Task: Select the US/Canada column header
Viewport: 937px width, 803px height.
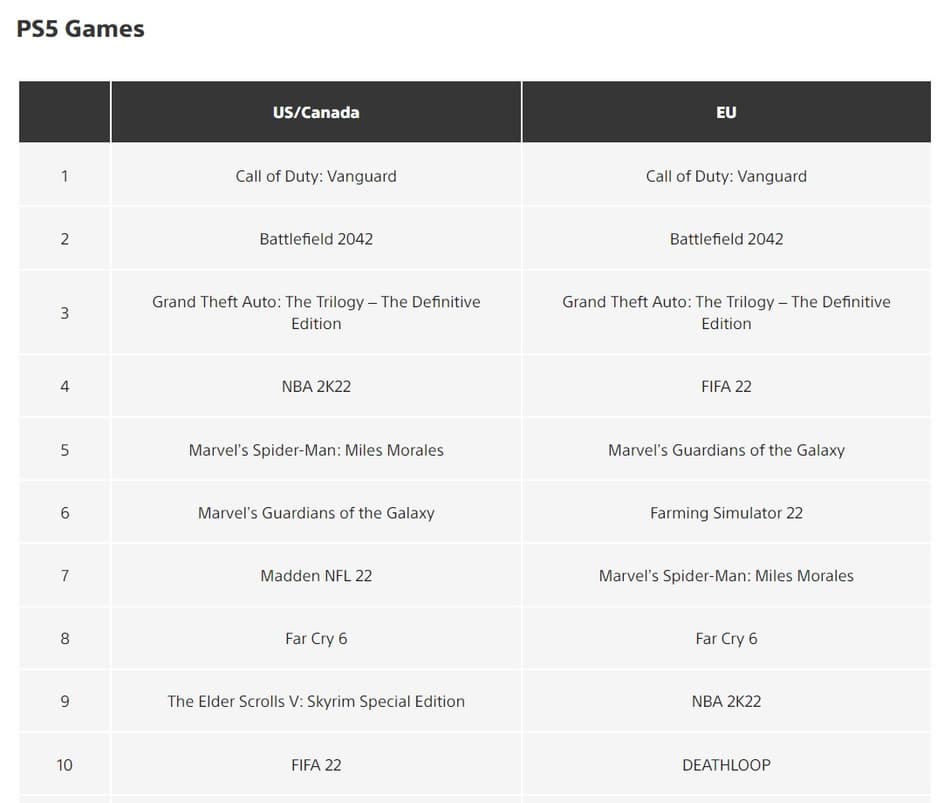Action: [x=316, y=113]
